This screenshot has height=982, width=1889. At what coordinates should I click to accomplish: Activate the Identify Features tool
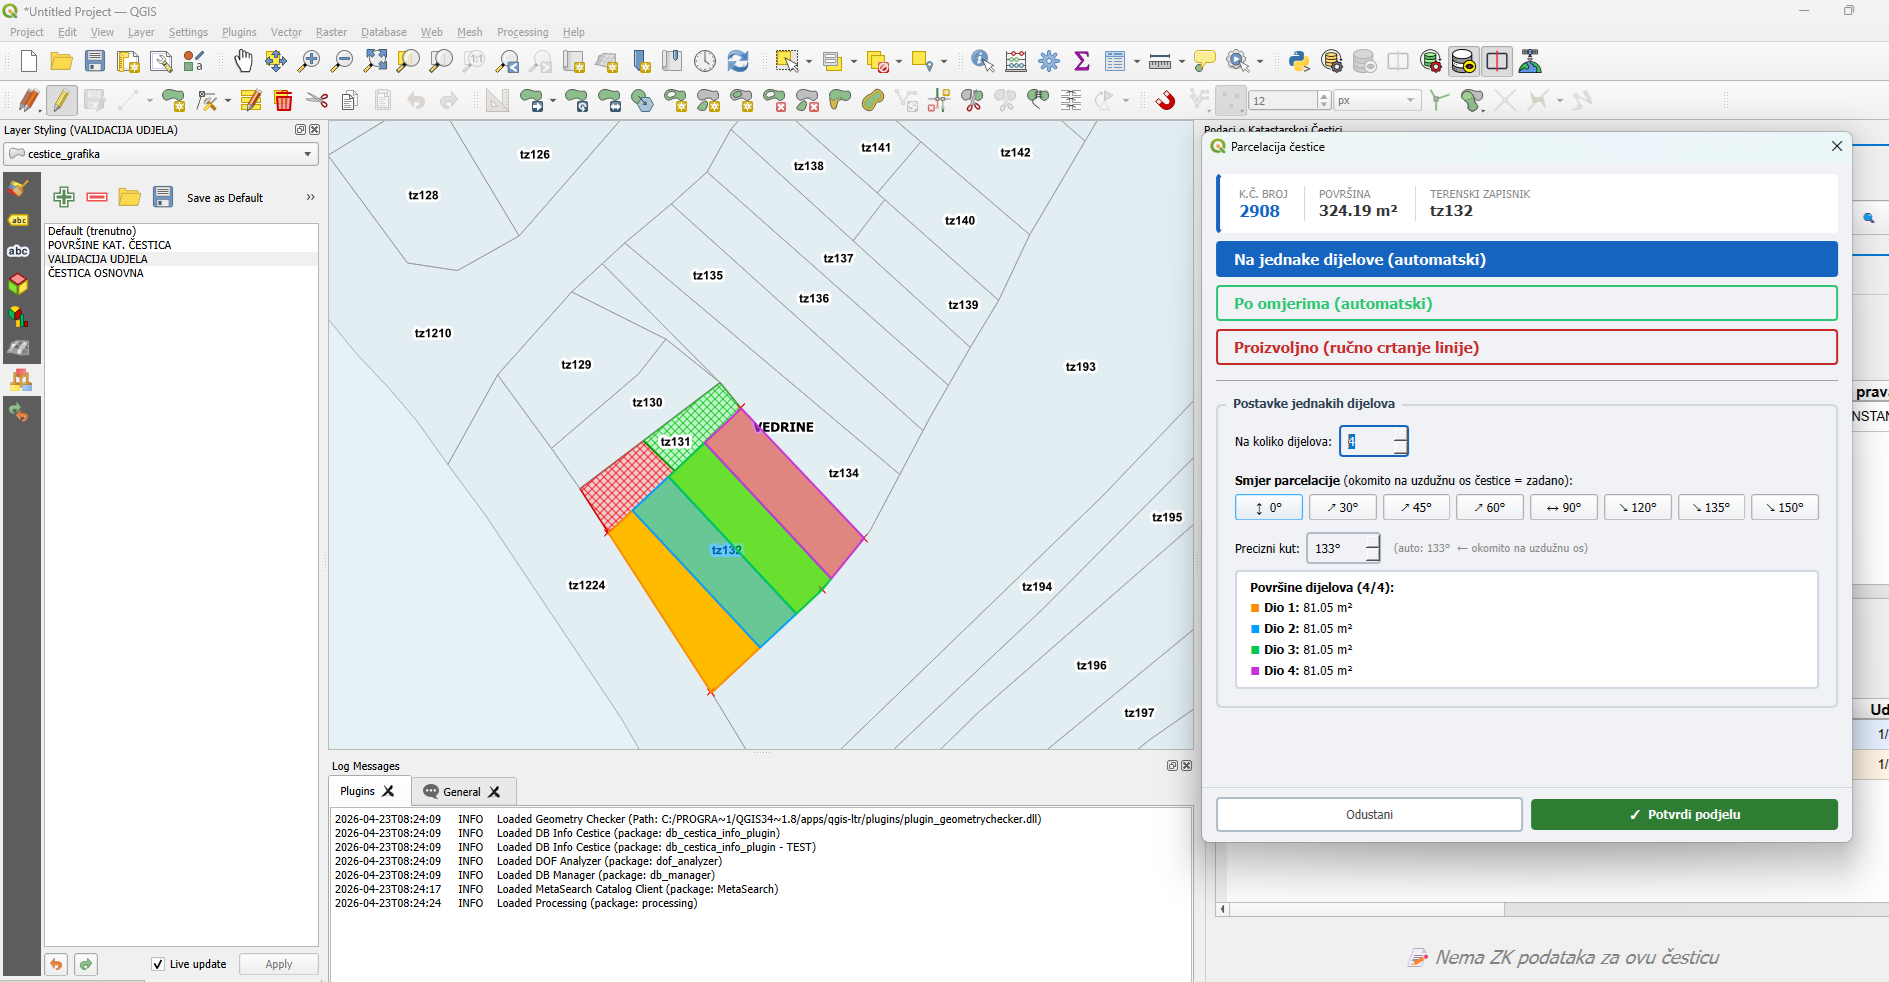pos(982,62)
